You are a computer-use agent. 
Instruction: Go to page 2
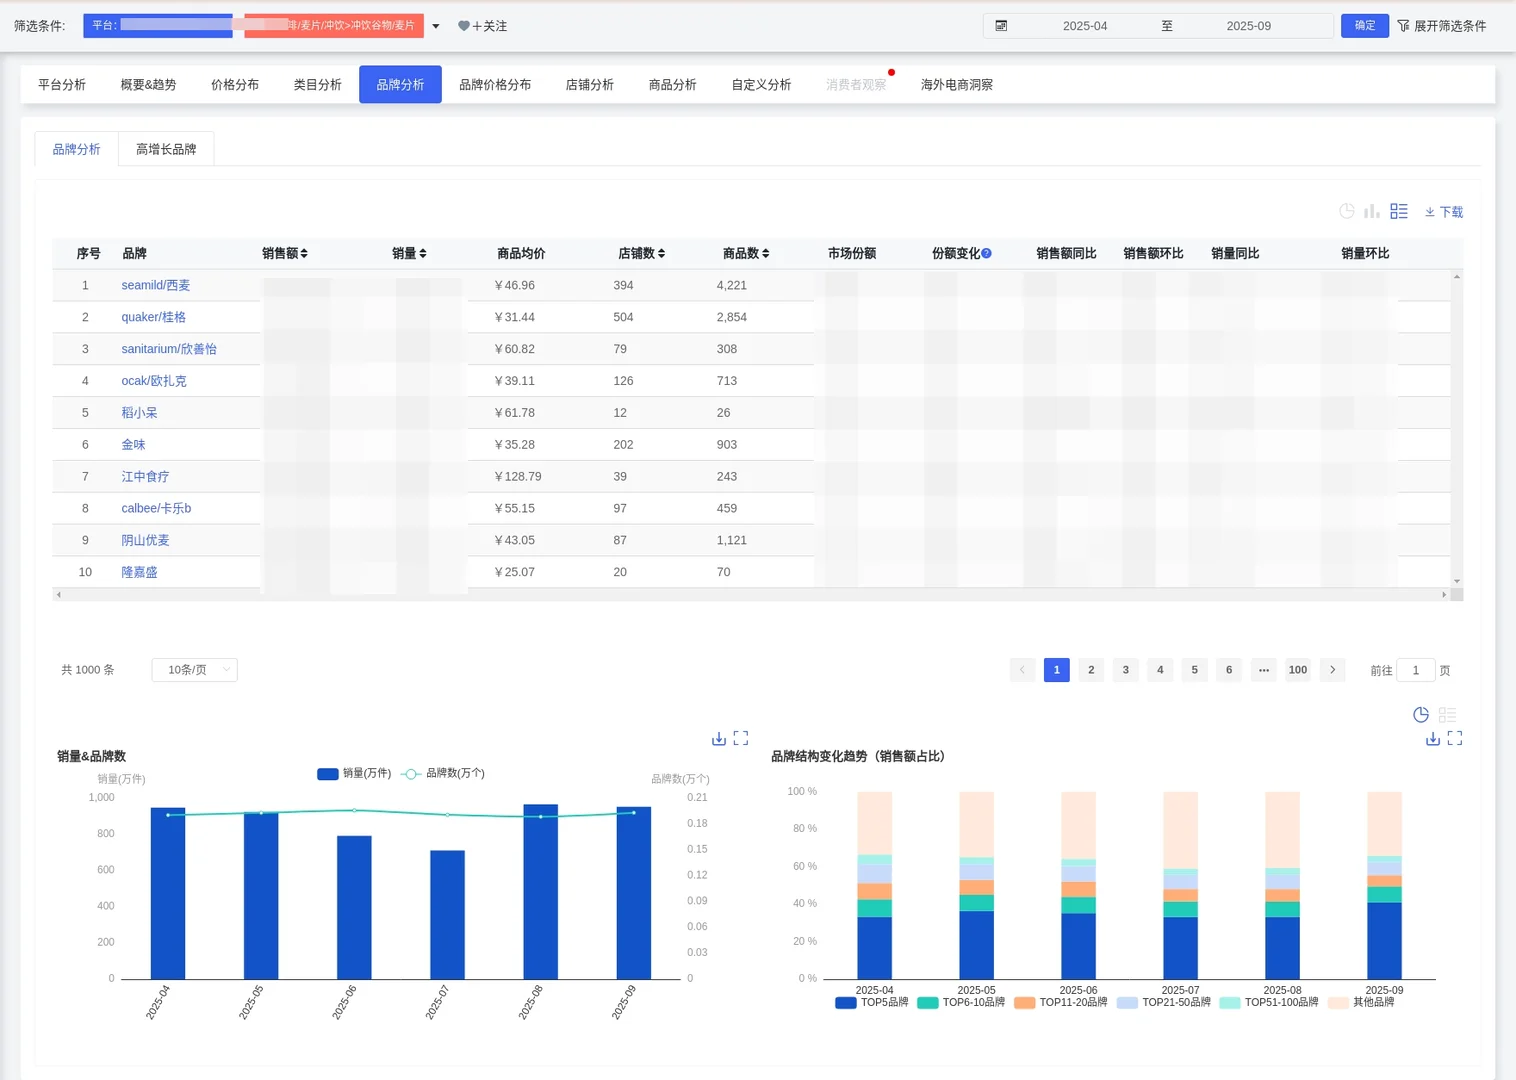click(x=1091, y=670)
